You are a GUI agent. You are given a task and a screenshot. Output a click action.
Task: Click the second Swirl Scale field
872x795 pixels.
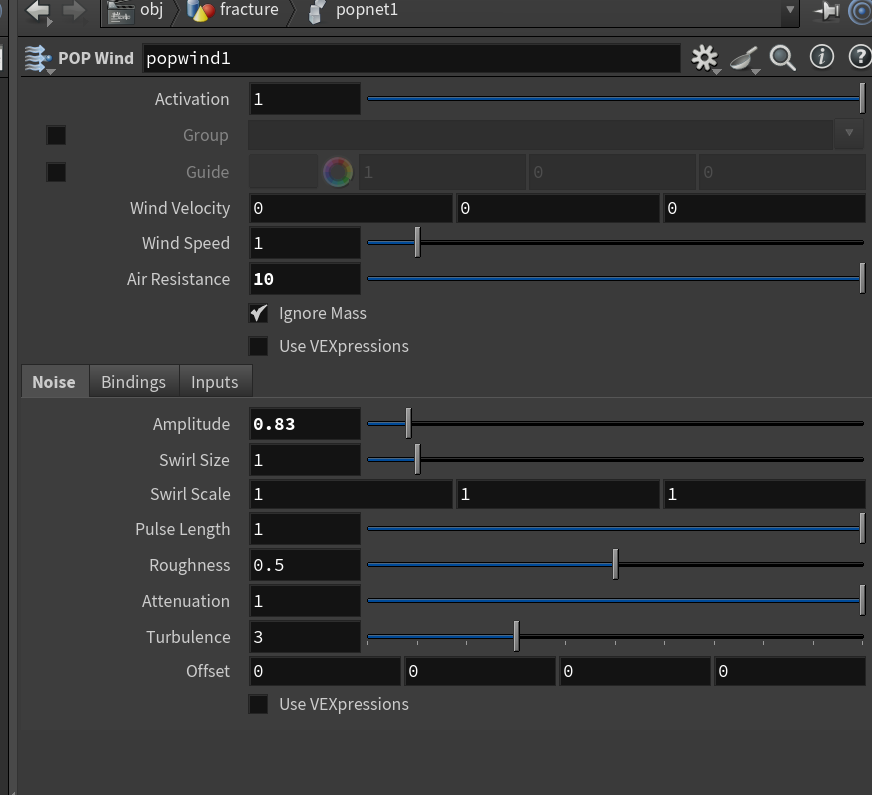coord(558,494)
